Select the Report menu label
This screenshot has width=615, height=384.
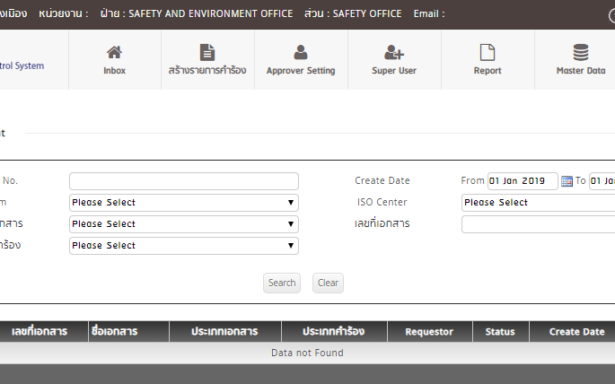[x=488, y=71]
